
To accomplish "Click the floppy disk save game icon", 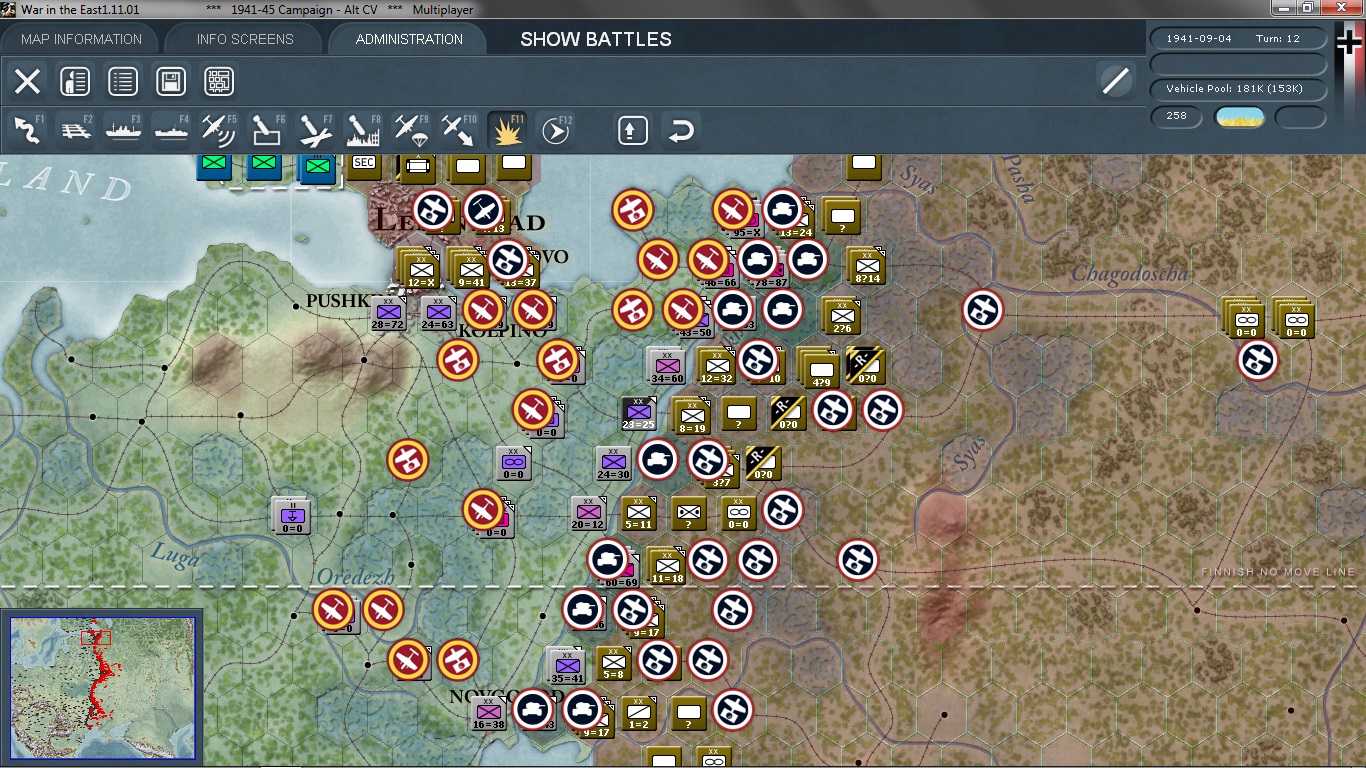I will pos(171,82).
